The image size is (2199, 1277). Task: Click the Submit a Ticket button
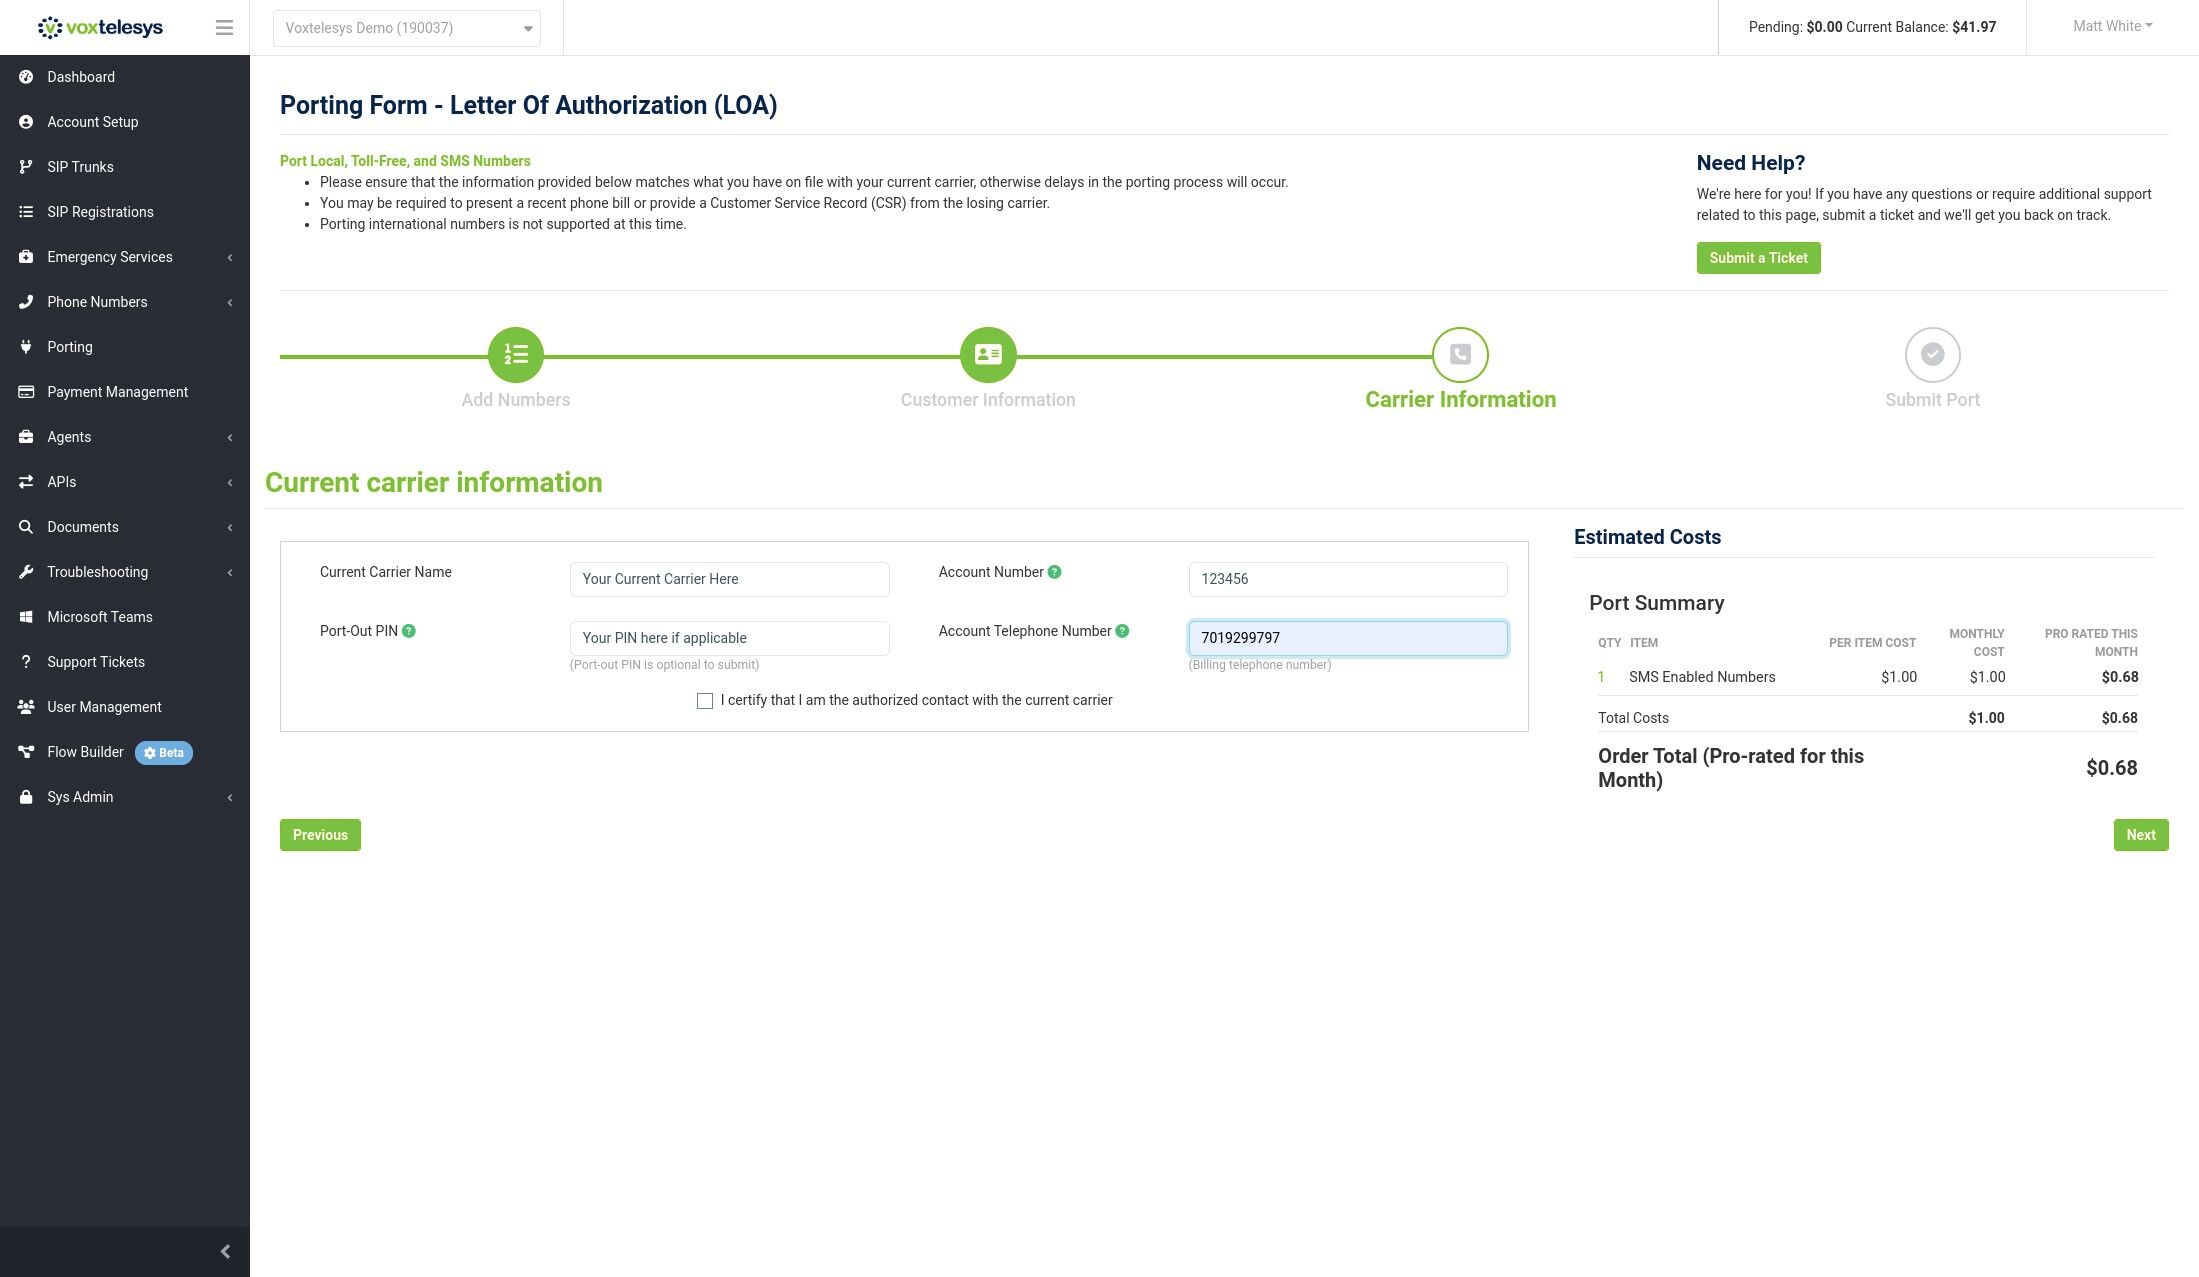point(1758,258)
